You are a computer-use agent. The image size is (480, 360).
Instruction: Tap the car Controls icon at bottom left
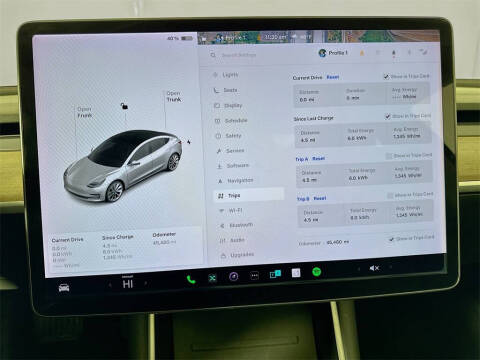64,287
